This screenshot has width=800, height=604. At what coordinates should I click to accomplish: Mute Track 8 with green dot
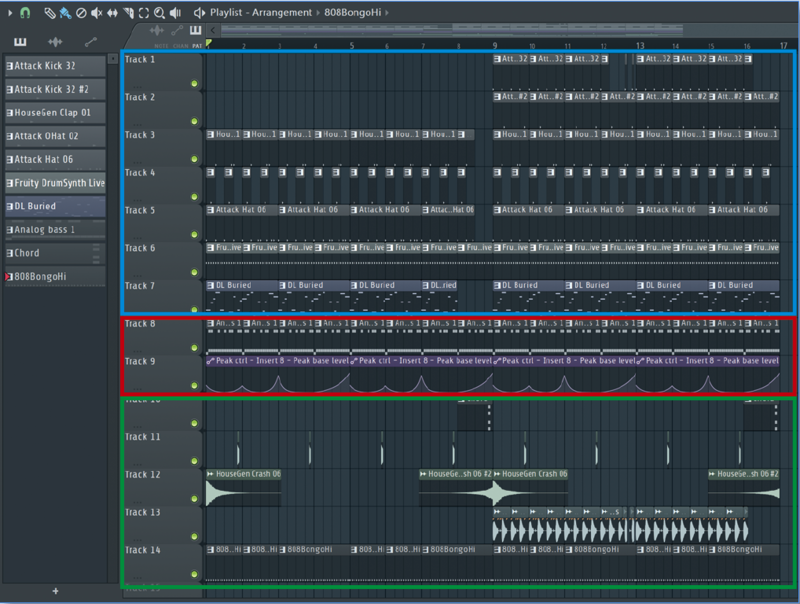(x=194, y=348)
